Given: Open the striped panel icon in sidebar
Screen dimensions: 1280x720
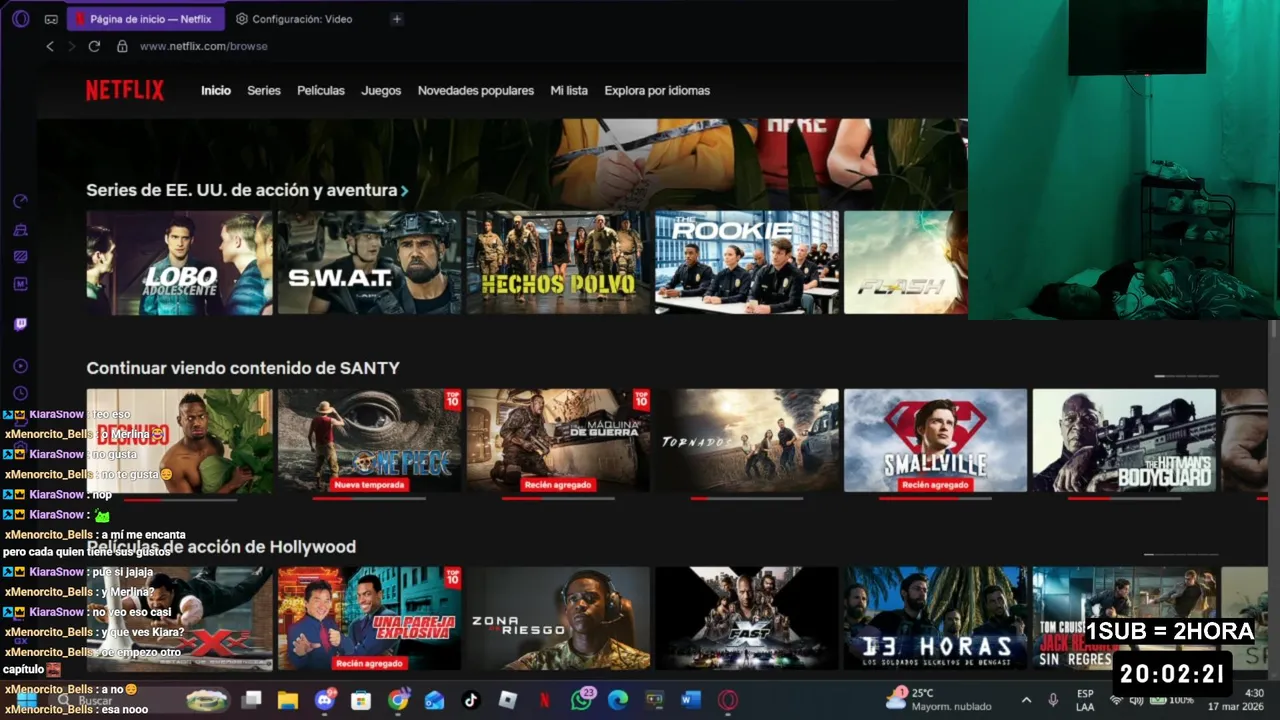Looking at the screenshot, I should pos(20,256).
